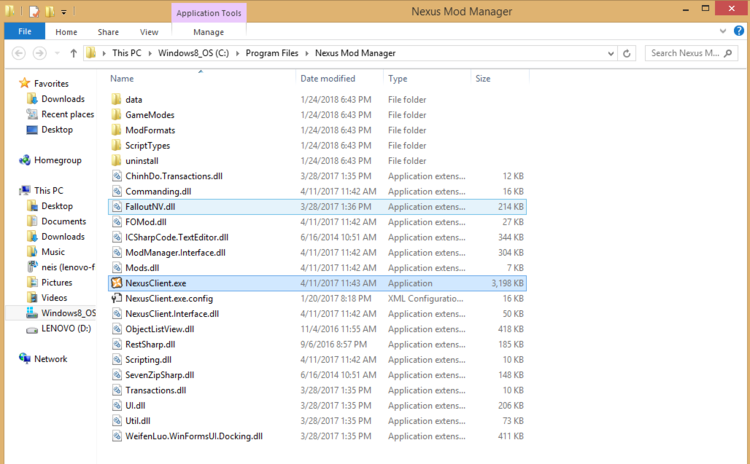Screen dimensions: 750x464
Task: Expand the Windows8_OS (C:) breadcrumb arrow
Action: (x=237, y=53)
